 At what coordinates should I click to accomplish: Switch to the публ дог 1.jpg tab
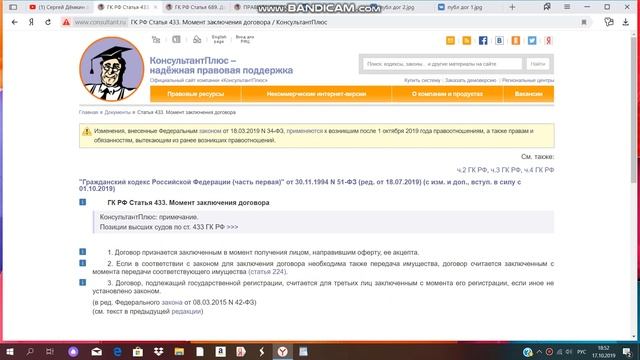click(460, 7)
